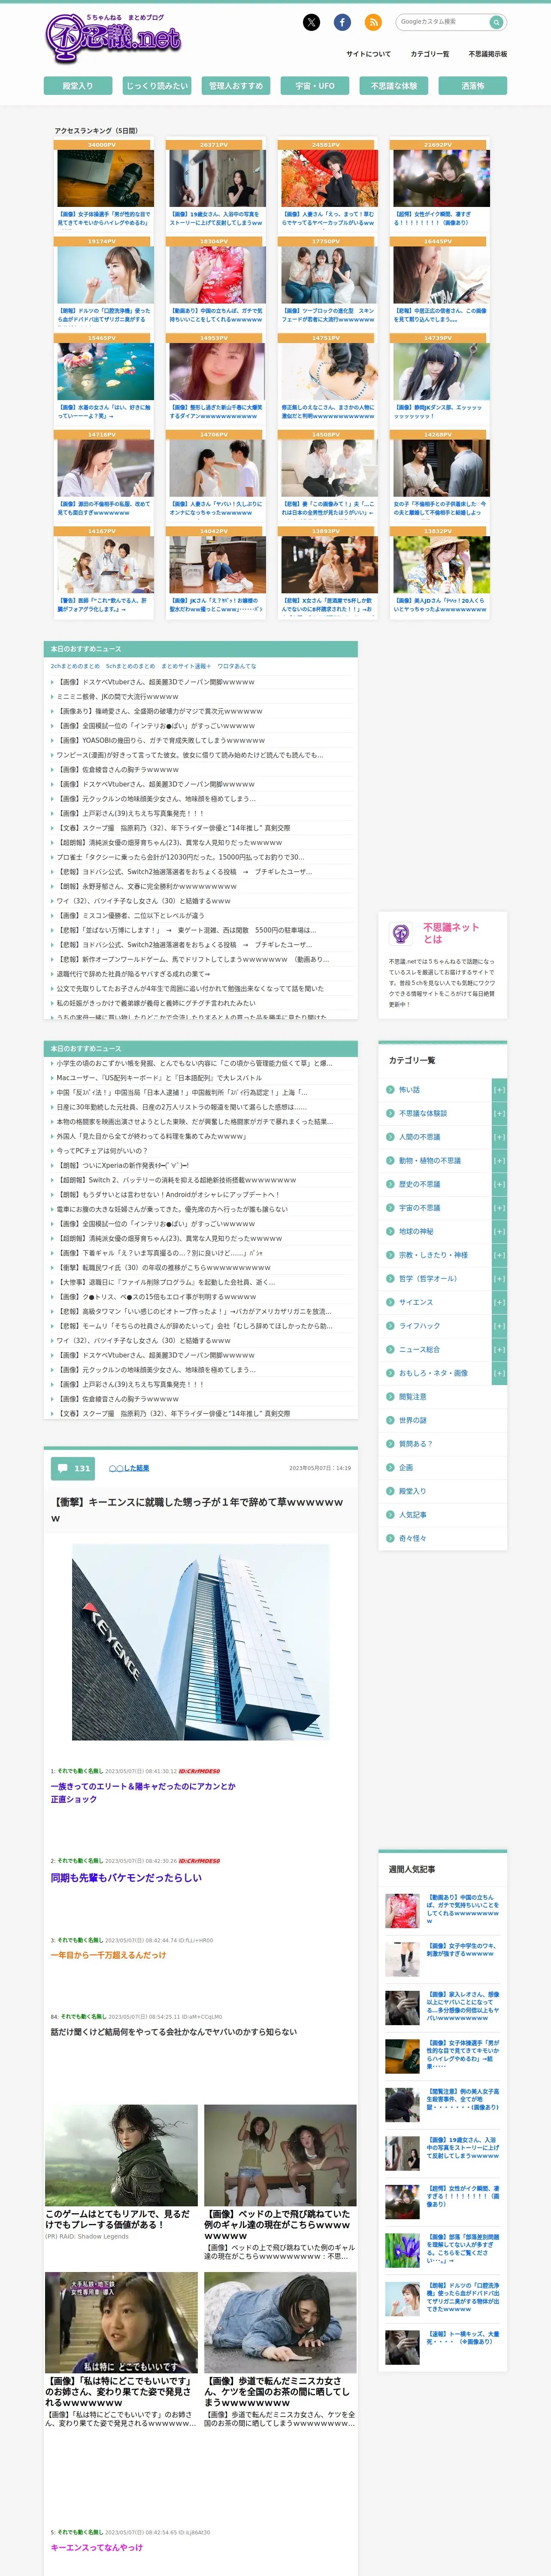The image size is (551, 2576).
Task: Open the 2chまとめのまとめ link
Action: 75,666
